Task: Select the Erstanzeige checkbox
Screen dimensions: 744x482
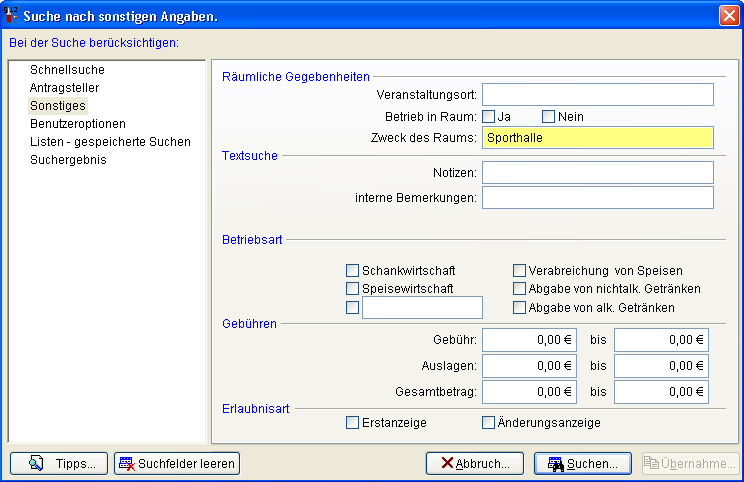Action: [352, 422]
